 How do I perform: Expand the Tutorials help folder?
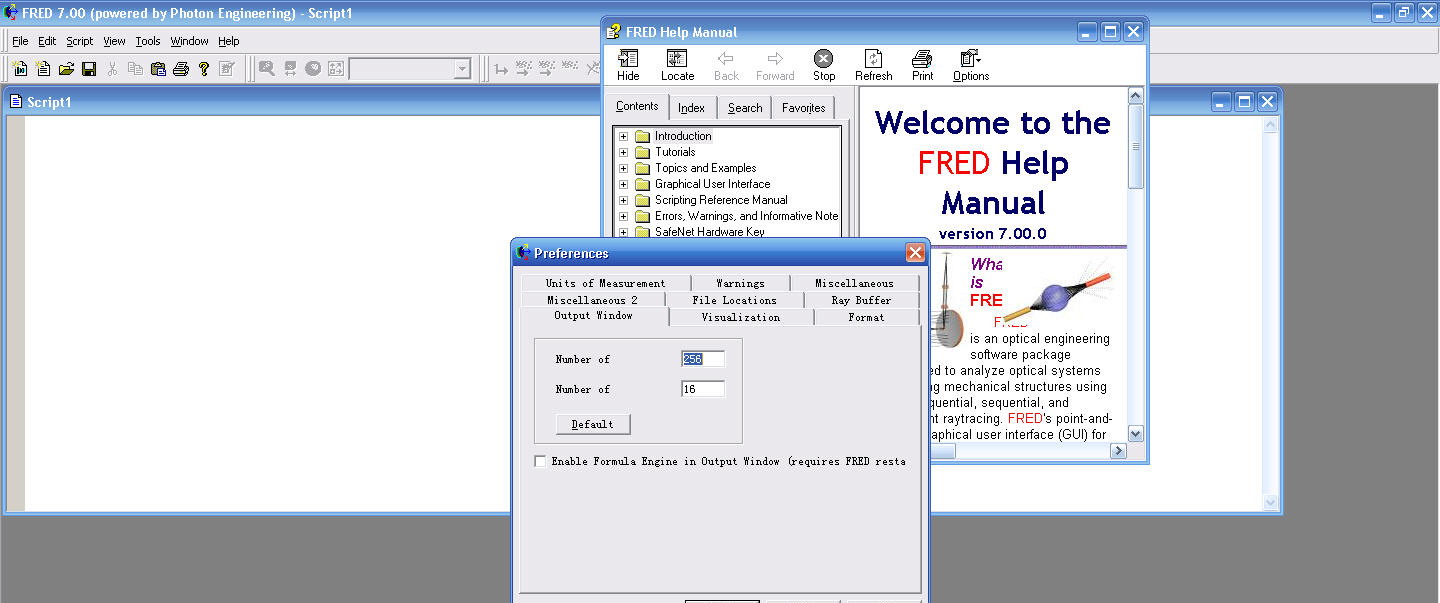point(624,152)
